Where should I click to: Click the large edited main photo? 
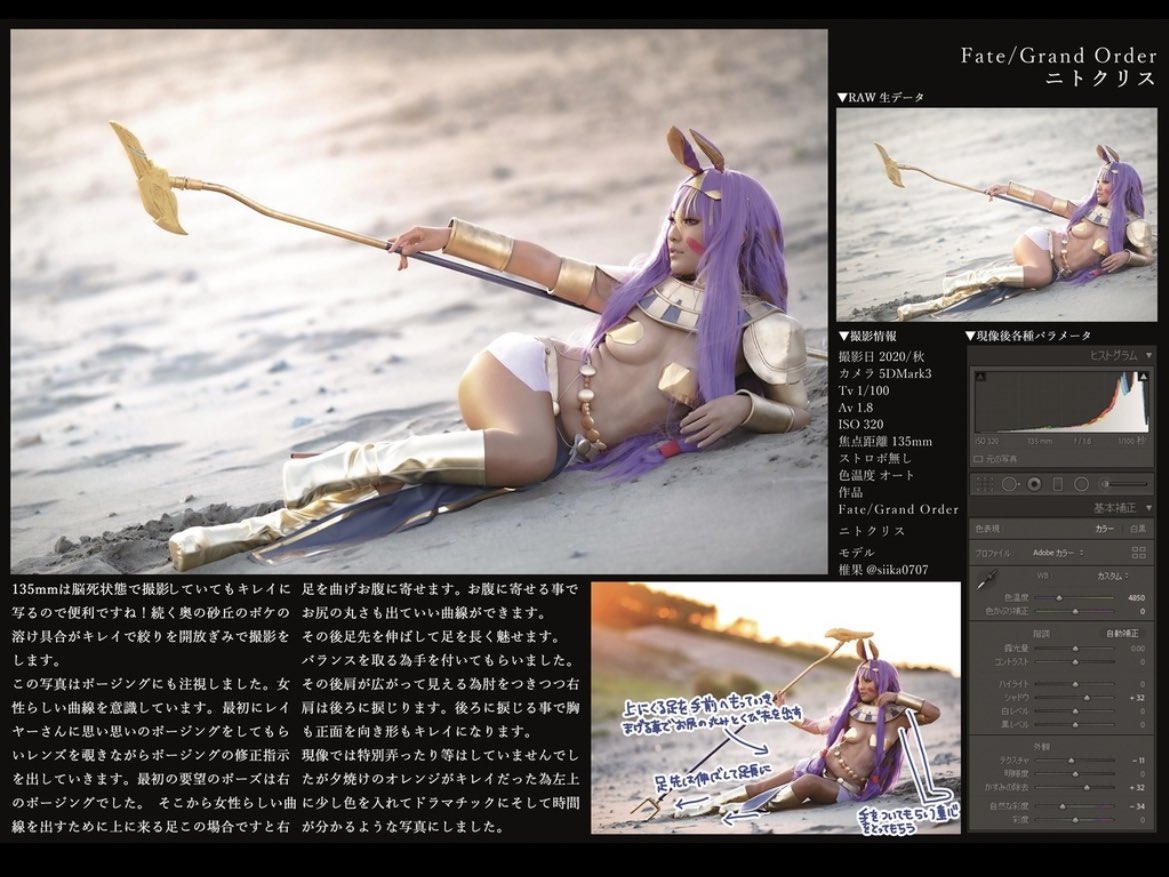tap(419, 301)
